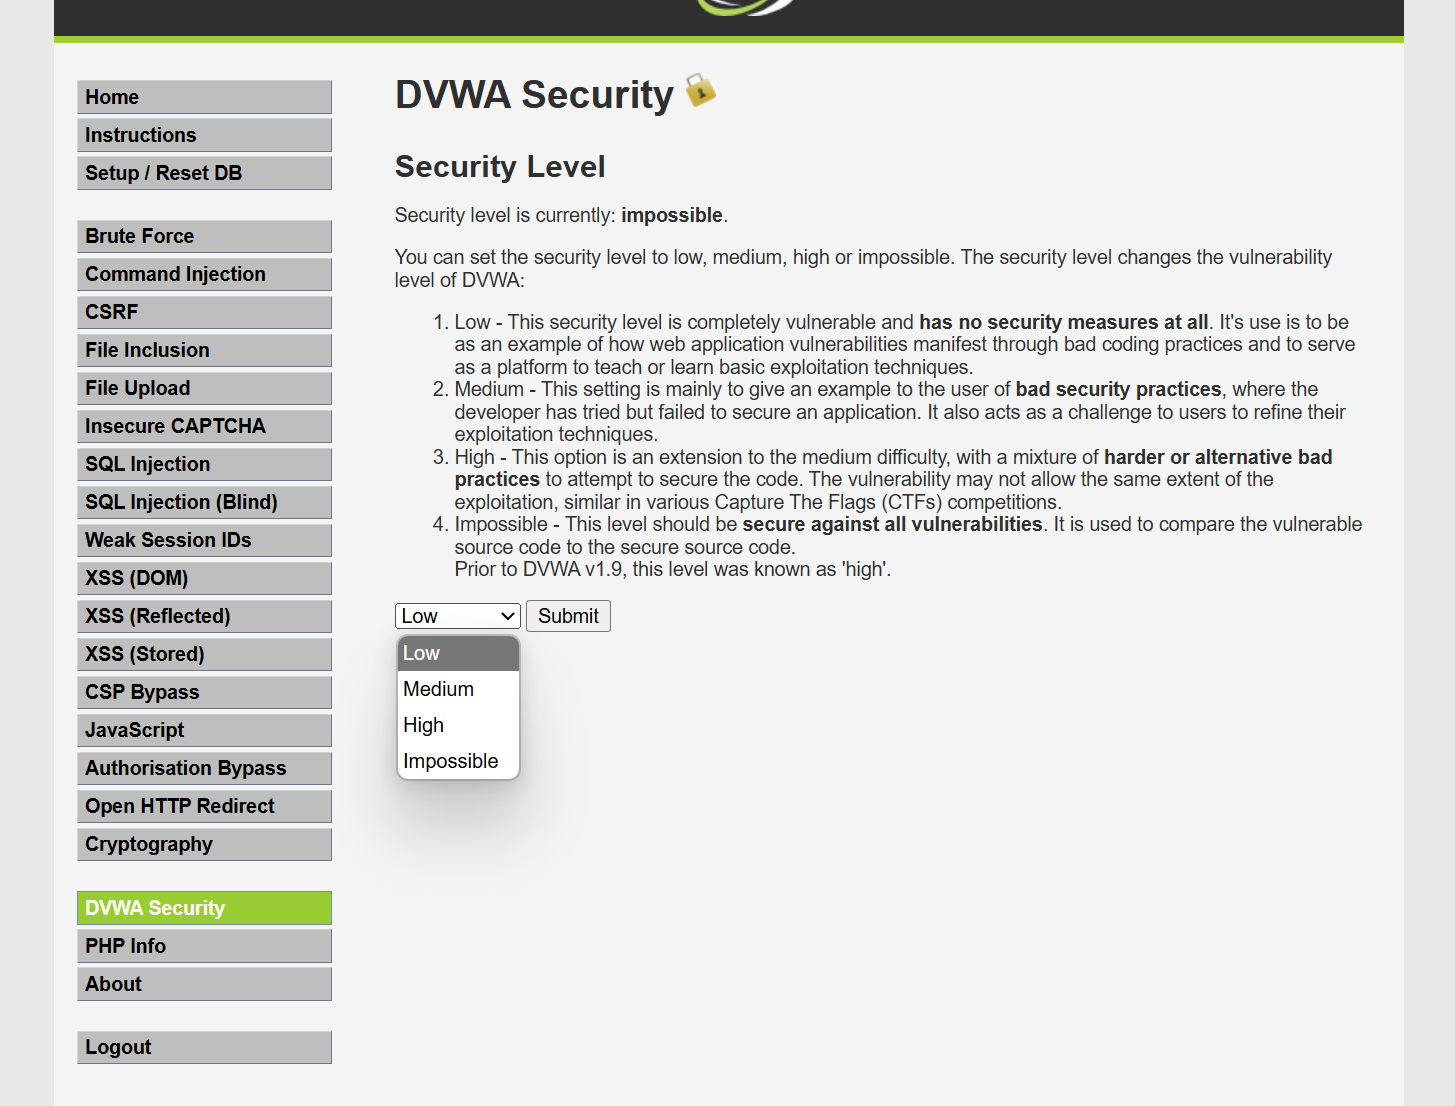Open the Cryptography module
The height and width of the screenshot is (1106, 1455).
click(x=204, y=844)
